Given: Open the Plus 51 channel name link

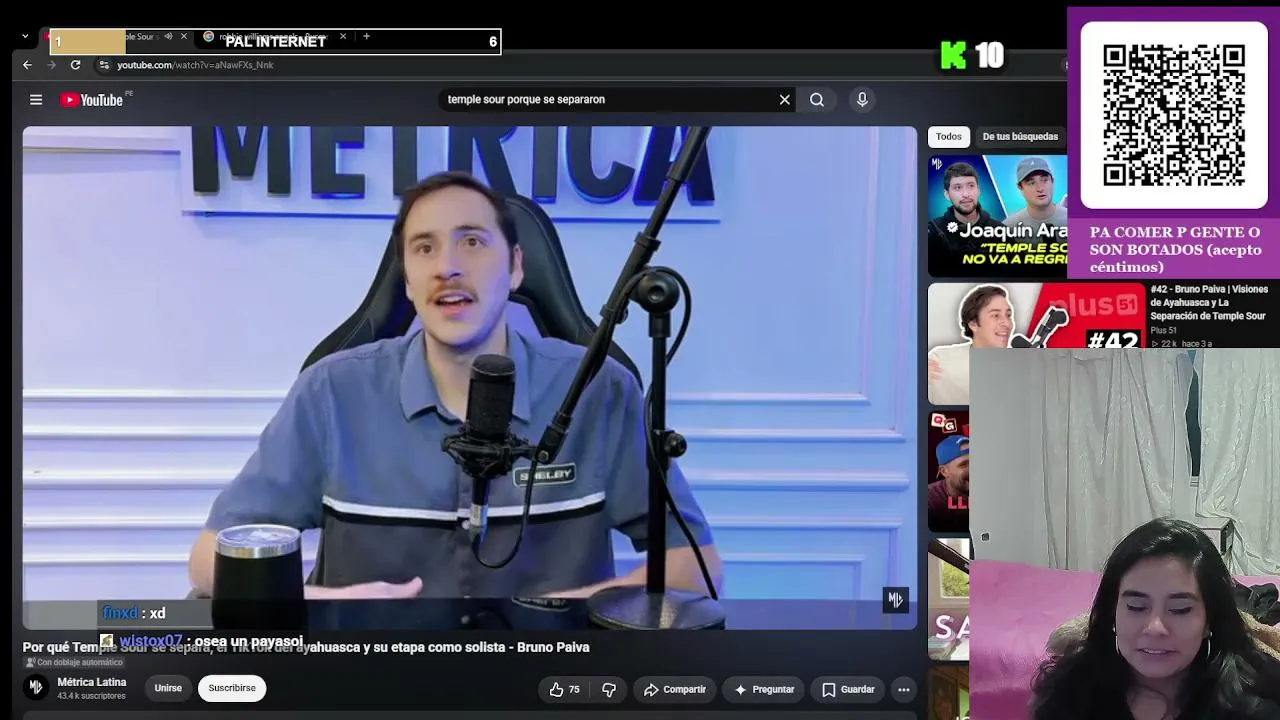Looking at the screenshot, I should [1163, 331].
